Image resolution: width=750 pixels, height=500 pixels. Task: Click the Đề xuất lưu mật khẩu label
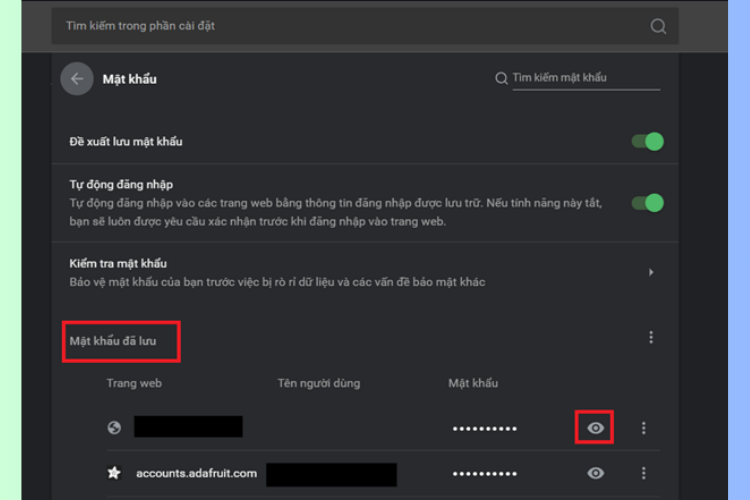(x=126, y=142)
